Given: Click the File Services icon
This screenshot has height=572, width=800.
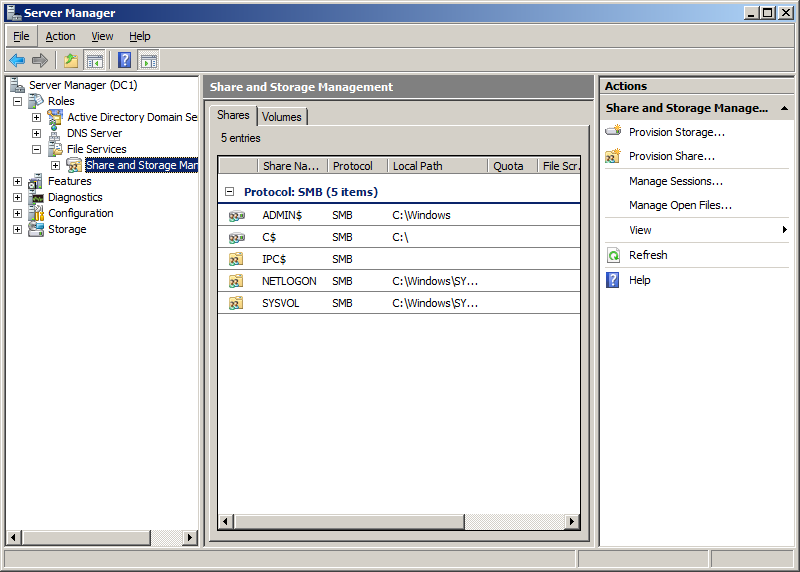Looking at the screenshot, I should (x=55, y=149).
